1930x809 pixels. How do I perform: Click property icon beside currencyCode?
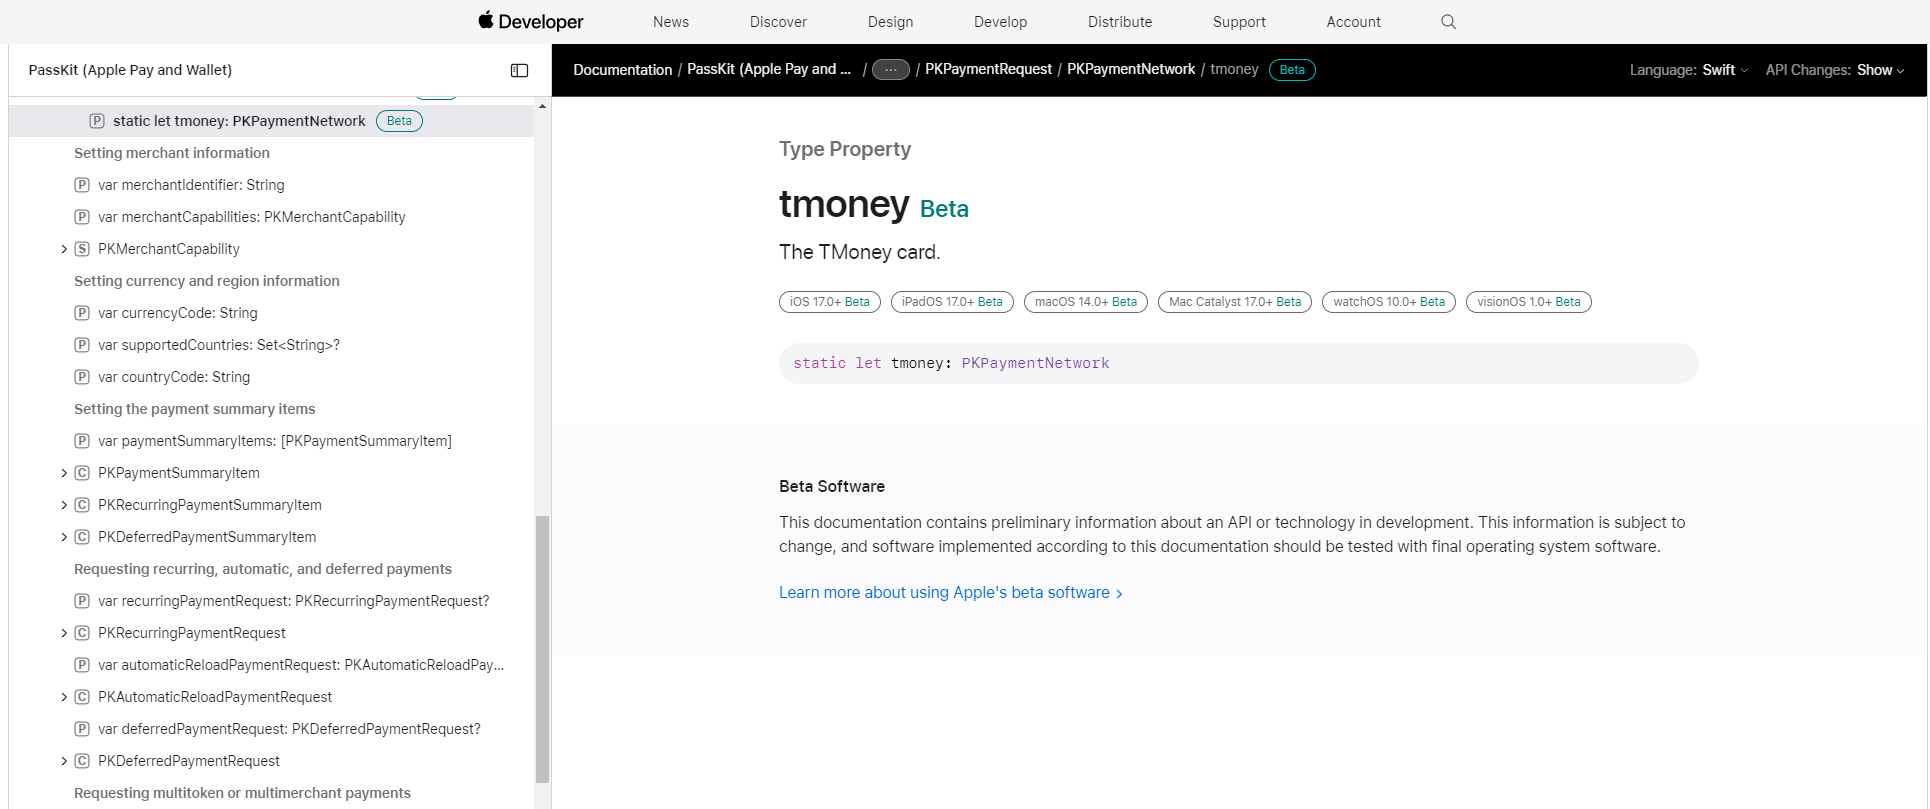(x=82, y=313)
